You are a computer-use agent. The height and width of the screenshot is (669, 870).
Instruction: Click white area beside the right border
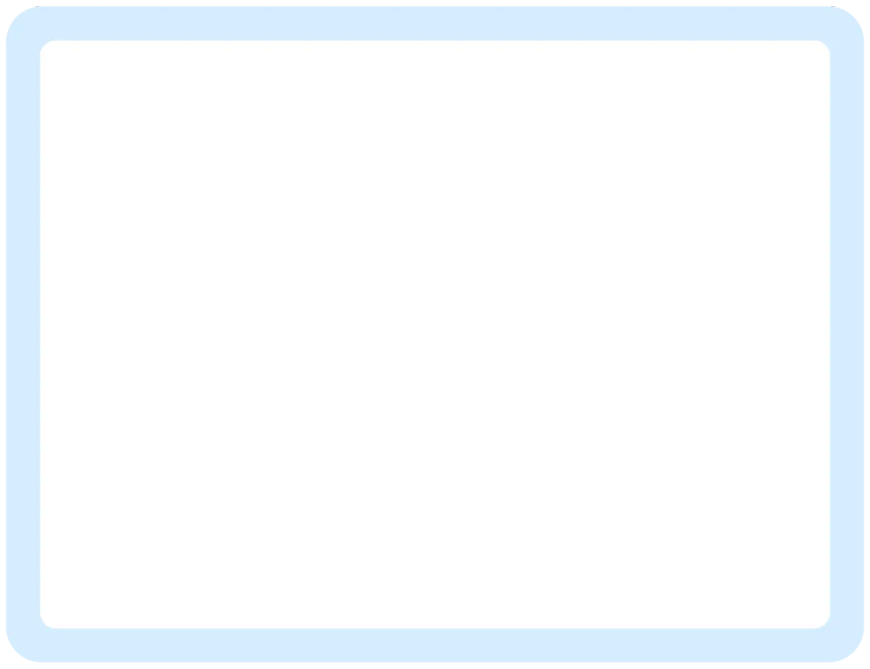click(x=820, y=334)
